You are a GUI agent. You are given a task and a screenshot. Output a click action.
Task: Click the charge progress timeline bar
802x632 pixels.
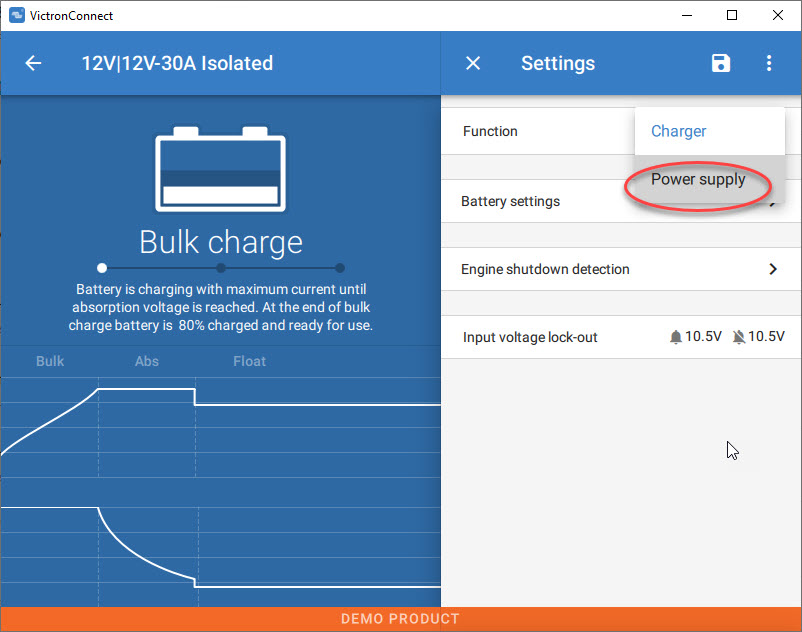coord(220,267)
